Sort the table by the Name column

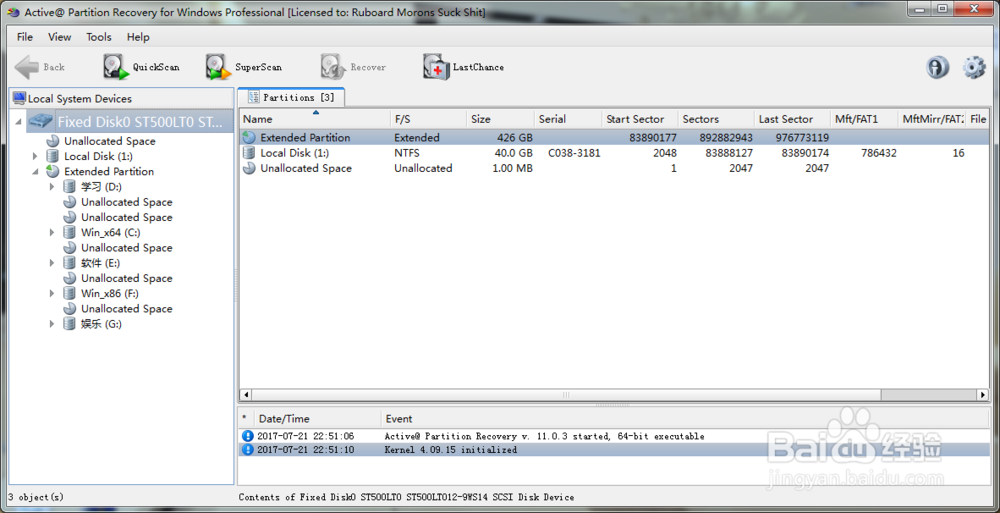tap(315, 119)
